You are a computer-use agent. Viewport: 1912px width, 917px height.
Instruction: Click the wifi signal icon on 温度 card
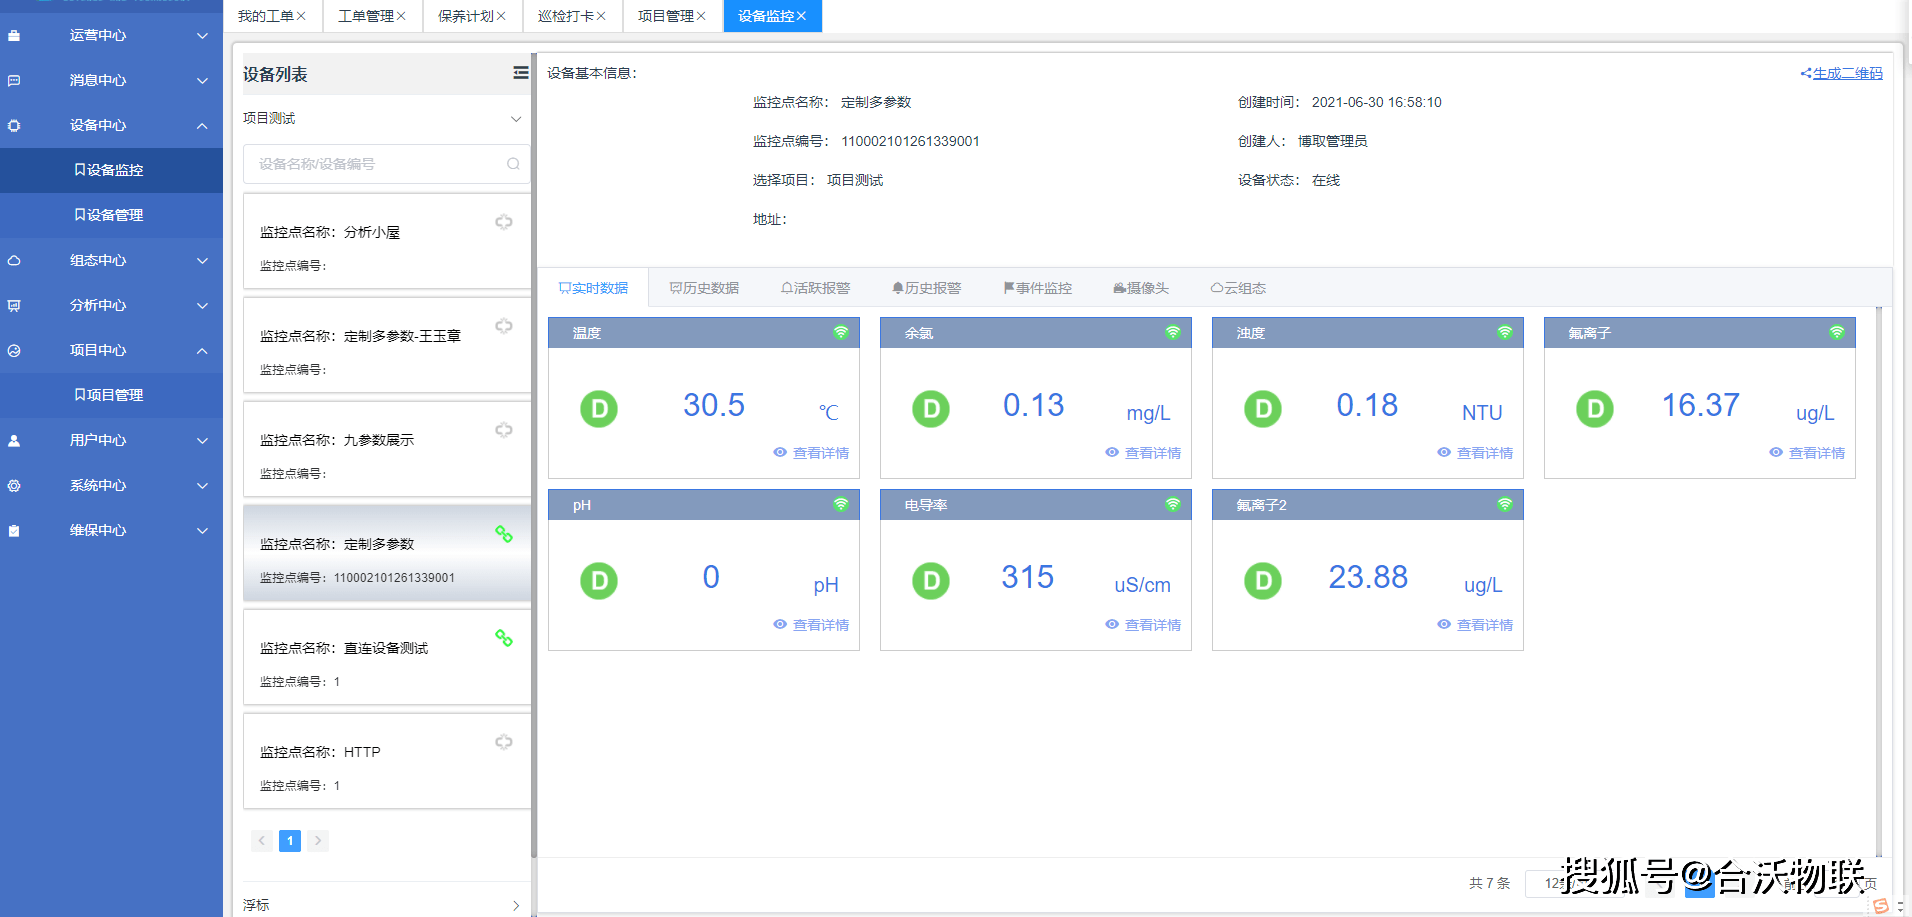point(841,332)
